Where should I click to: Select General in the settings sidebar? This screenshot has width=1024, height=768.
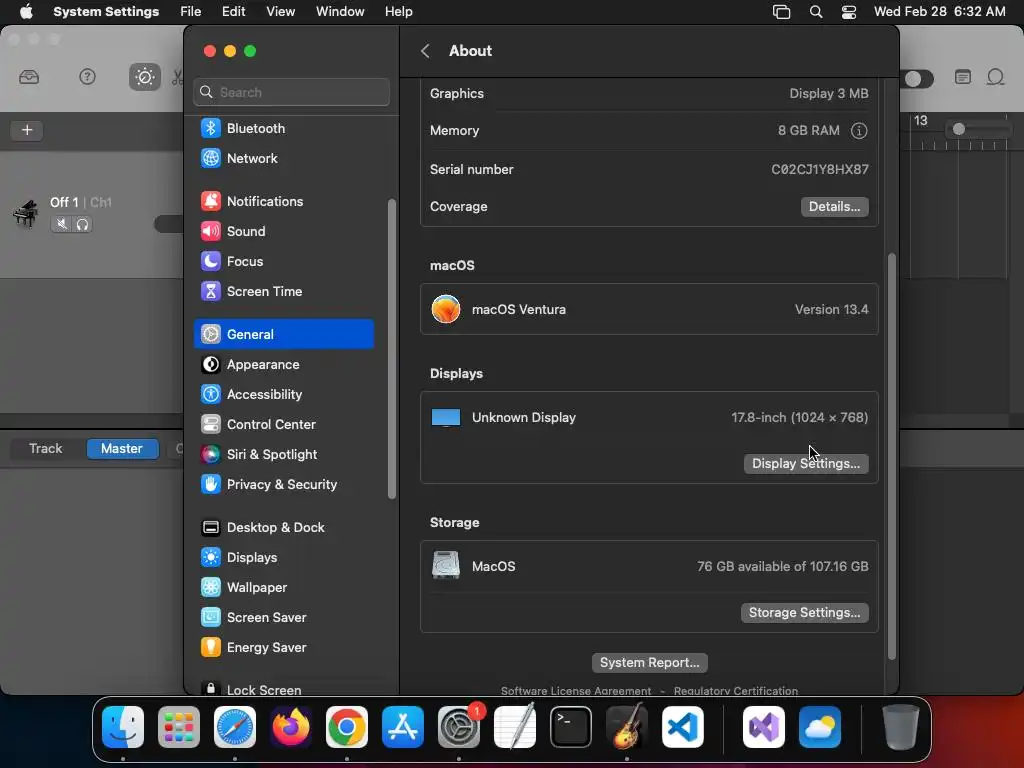(x=283, y=334)
